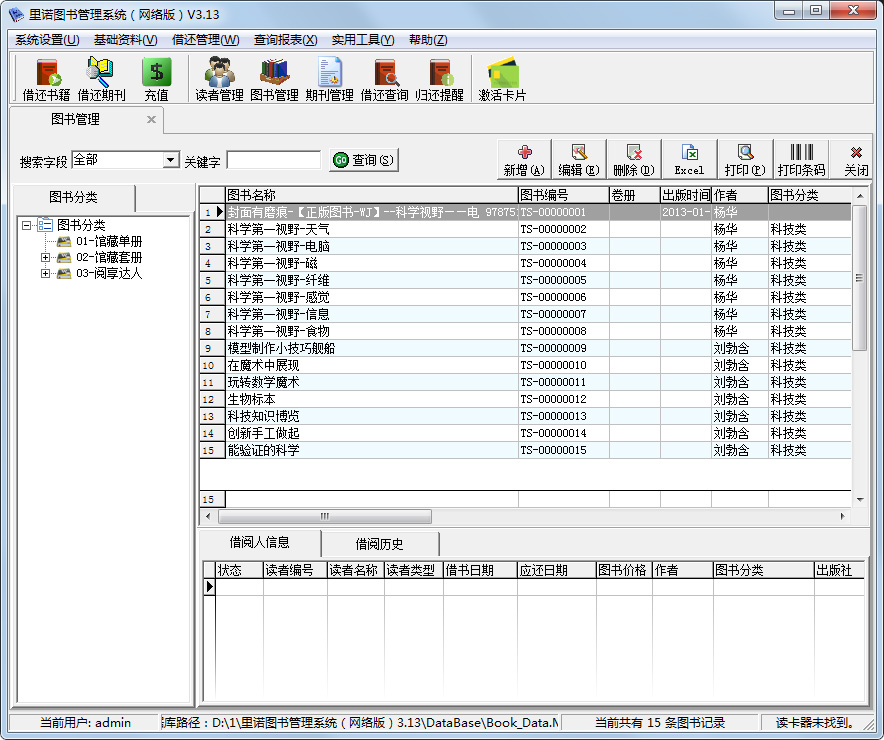The height and width of the screenshot is (740, 884).
Task: Open the 实用工具(Y) menu
Action: coord(363,40)
